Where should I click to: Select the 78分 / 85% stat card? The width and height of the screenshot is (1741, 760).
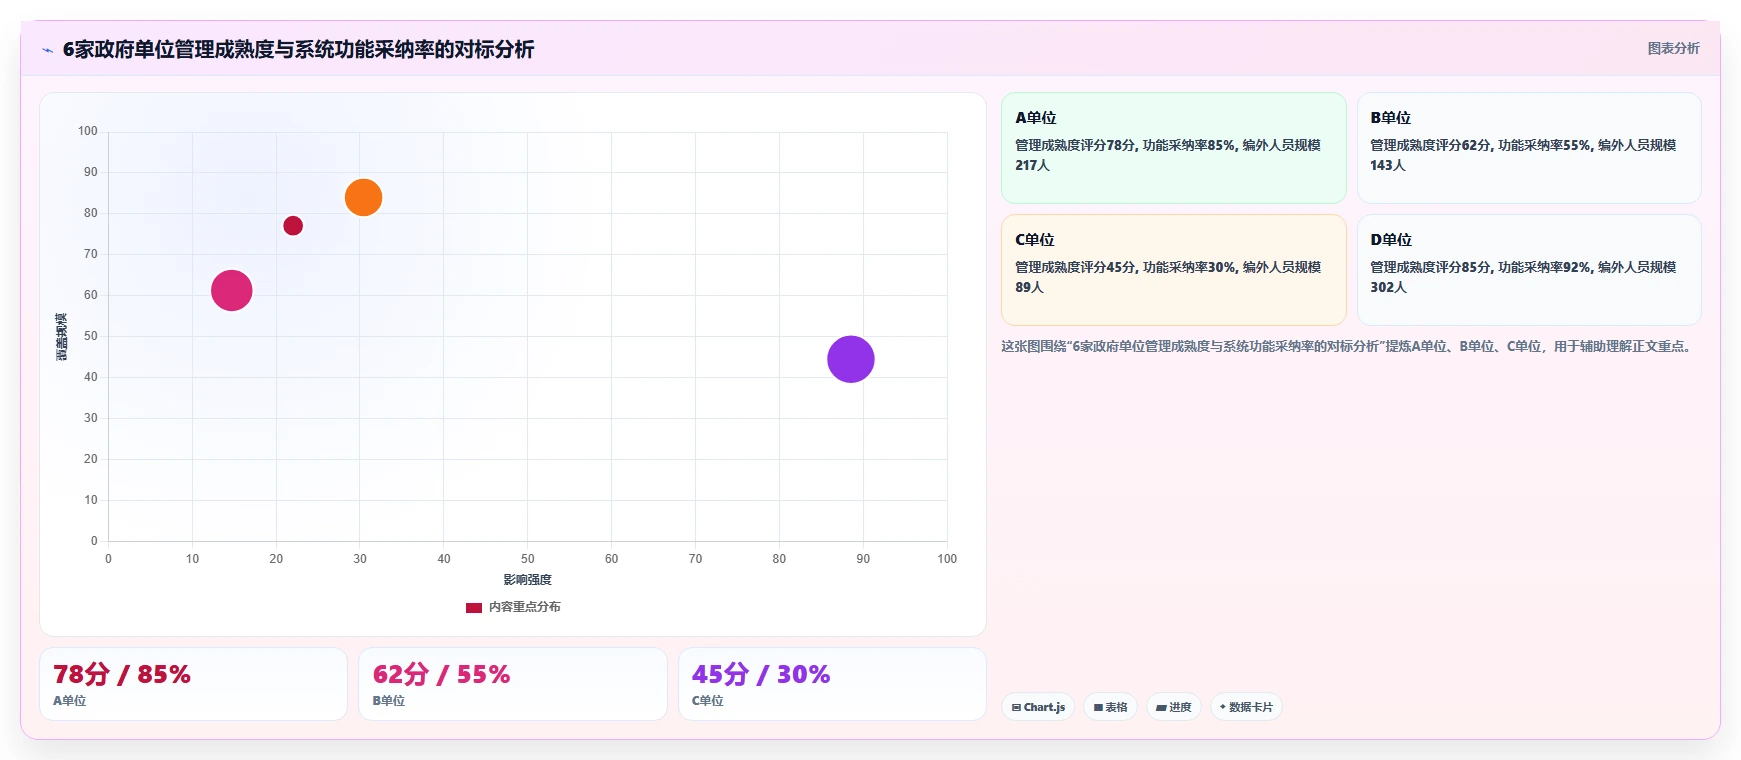pyautogui.click(x=193, y=684)
